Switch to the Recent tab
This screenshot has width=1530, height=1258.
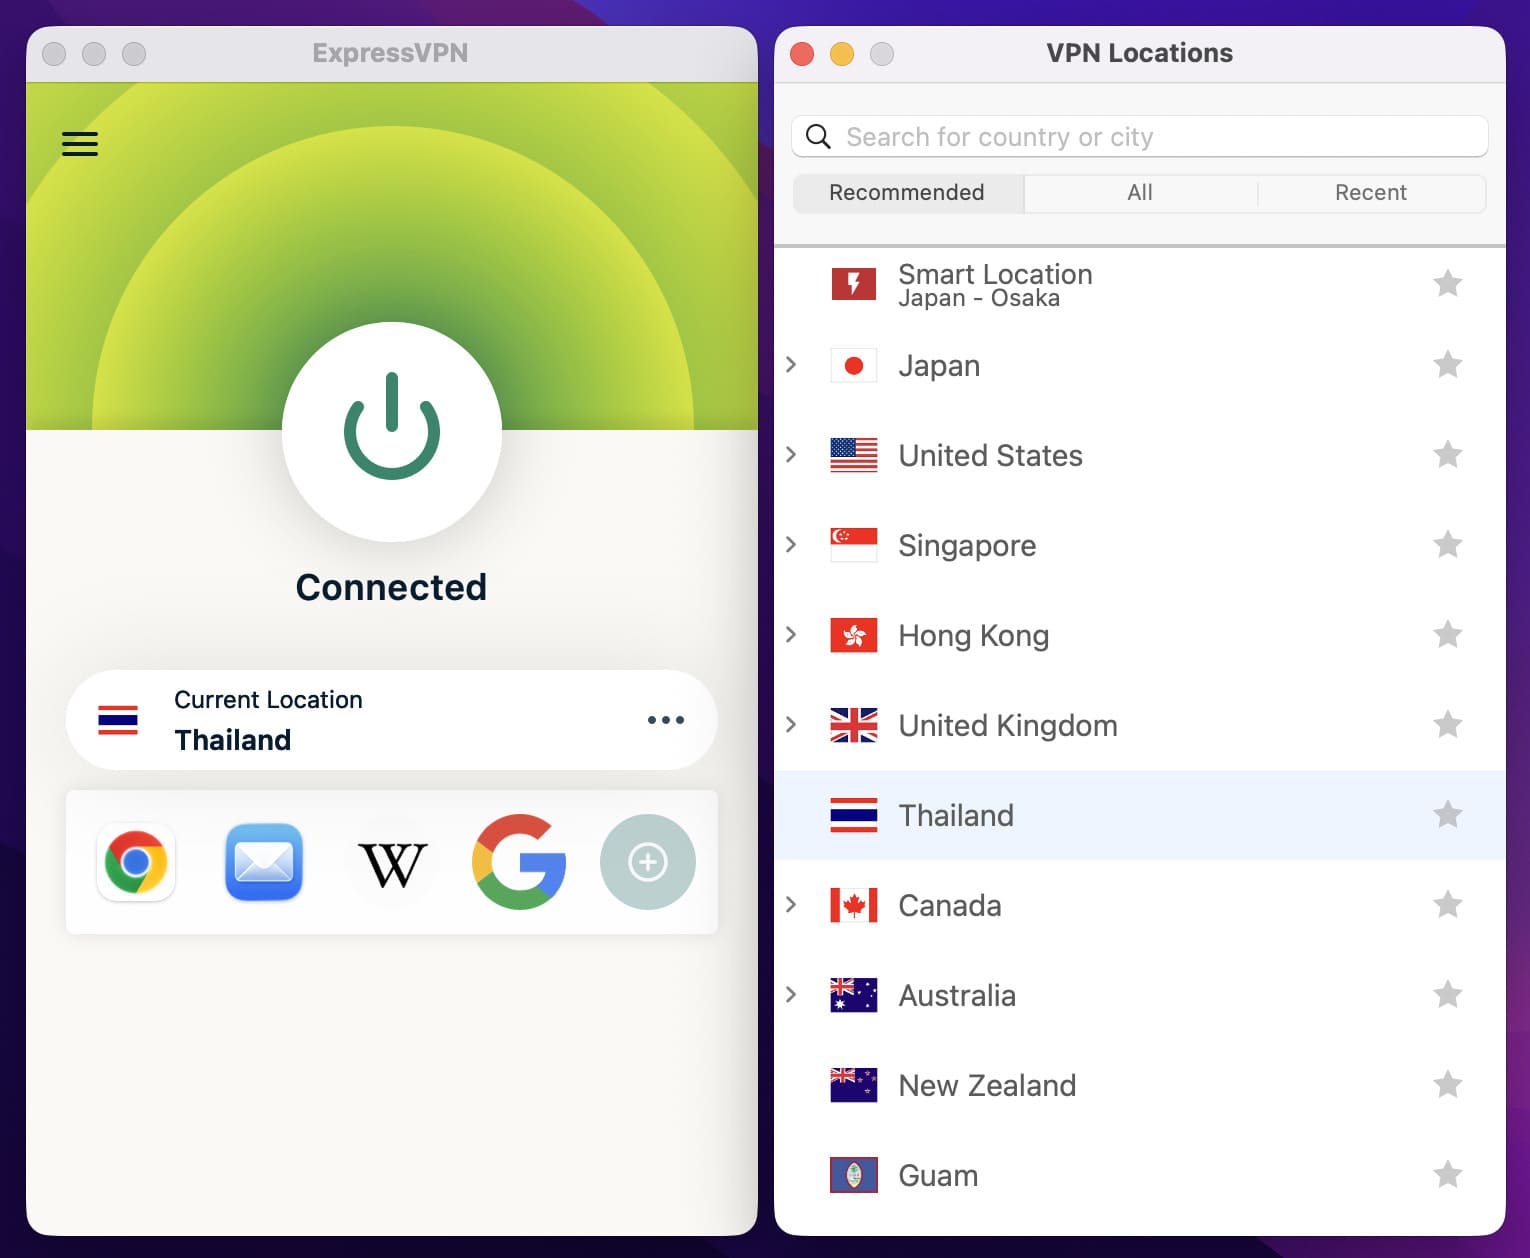coord(1371,193)
